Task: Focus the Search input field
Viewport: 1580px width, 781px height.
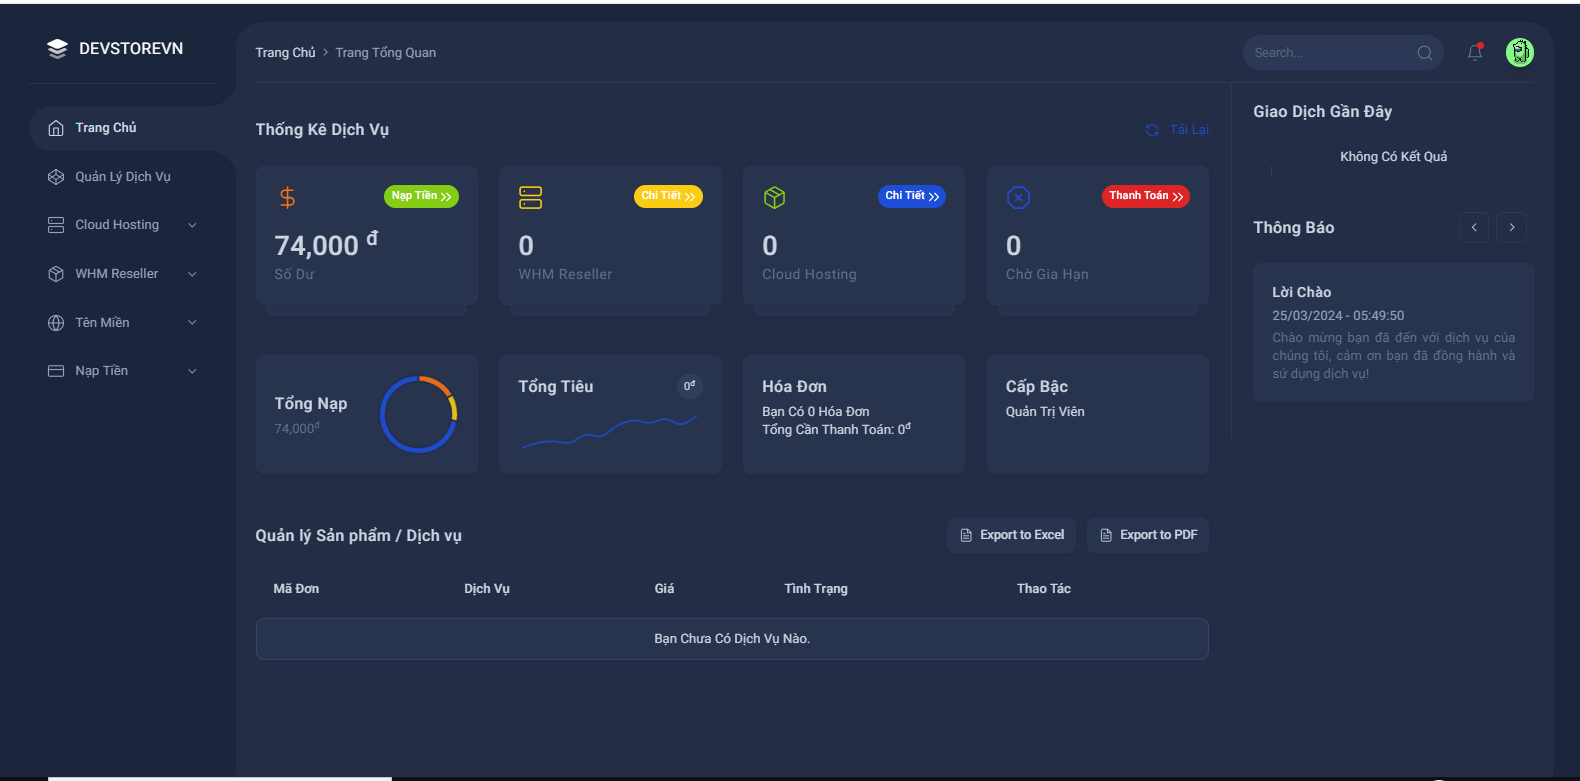Action: click(x=1328, y=53)
